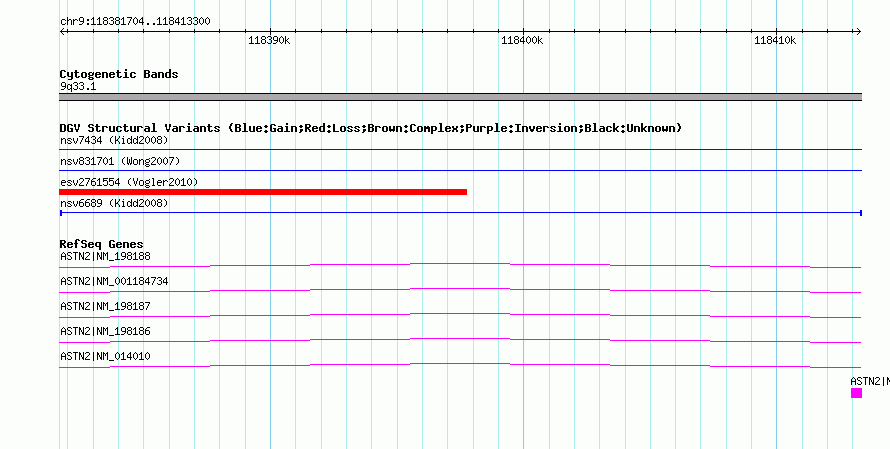Click the nsv7434 (Kidd2008) variant label
The height and width of the screenshot is (449, 890).
(114, 140)
